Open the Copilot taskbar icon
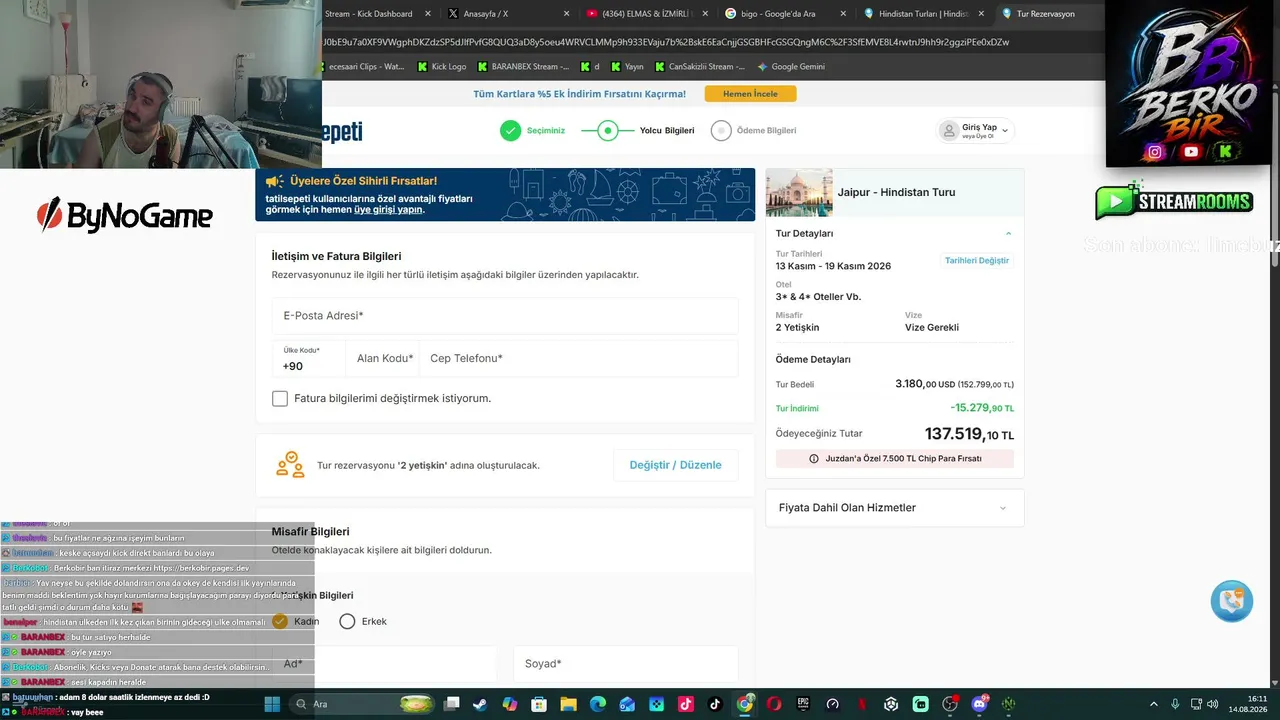Image resolution: width=1280 pixels, height=720 pixels. [510, 704]
